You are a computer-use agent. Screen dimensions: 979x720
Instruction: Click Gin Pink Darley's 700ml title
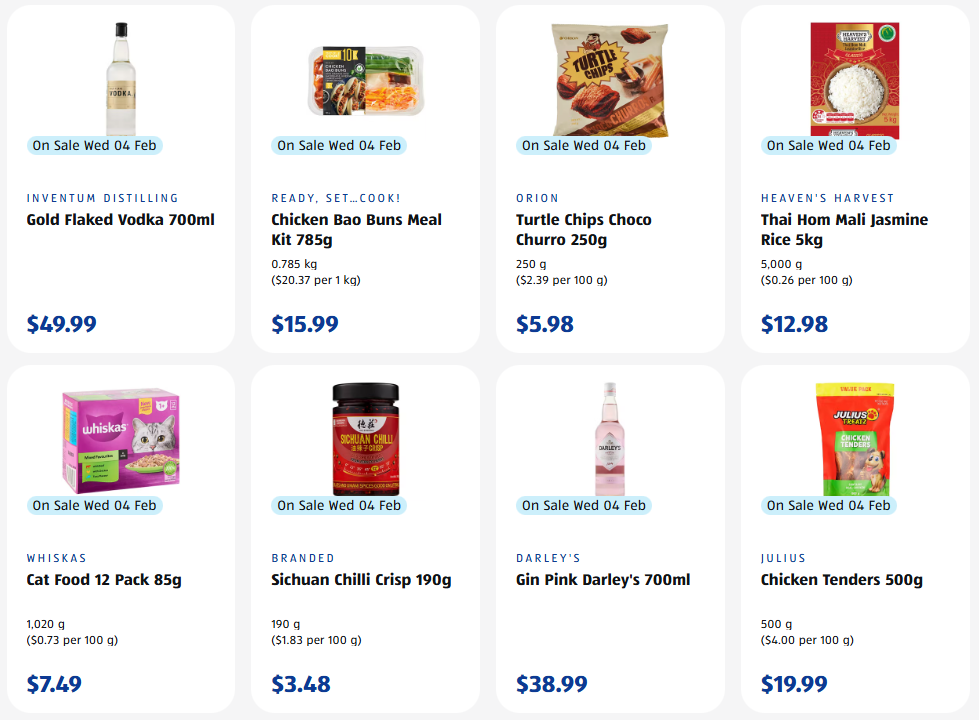tap(603, 580)
